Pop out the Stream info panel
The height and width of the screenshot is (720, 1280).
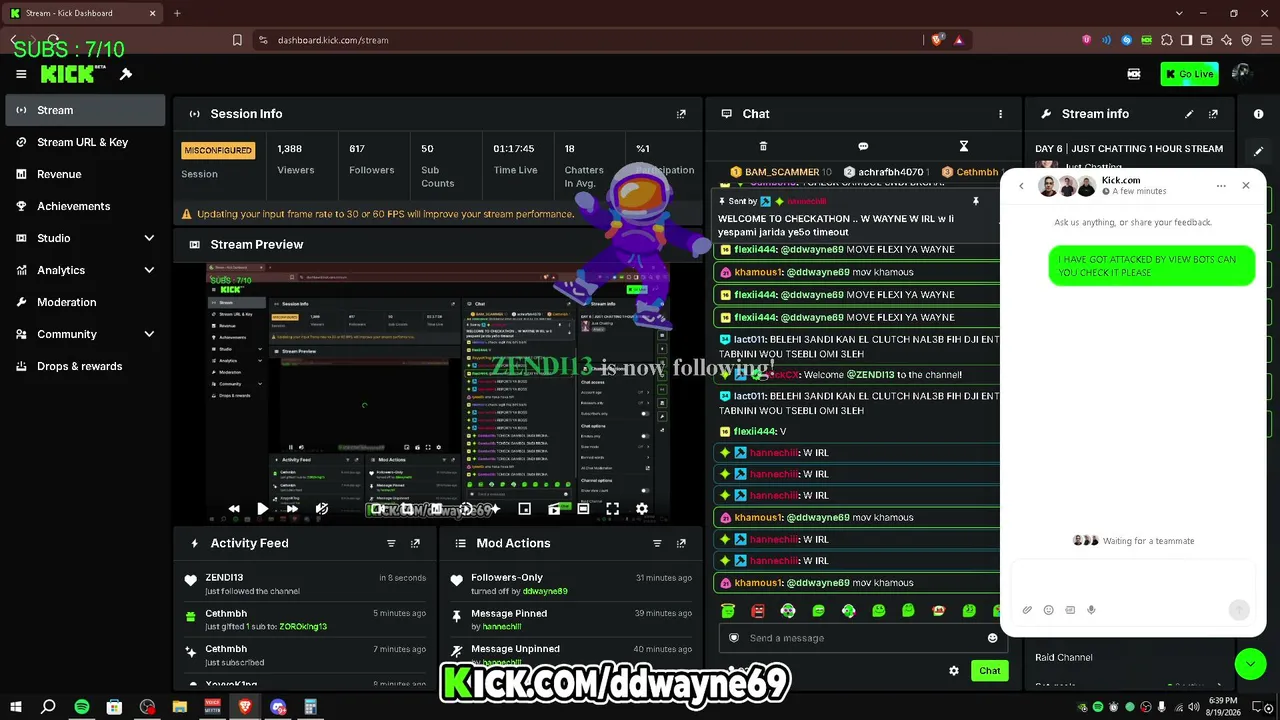pos(1213,114)
